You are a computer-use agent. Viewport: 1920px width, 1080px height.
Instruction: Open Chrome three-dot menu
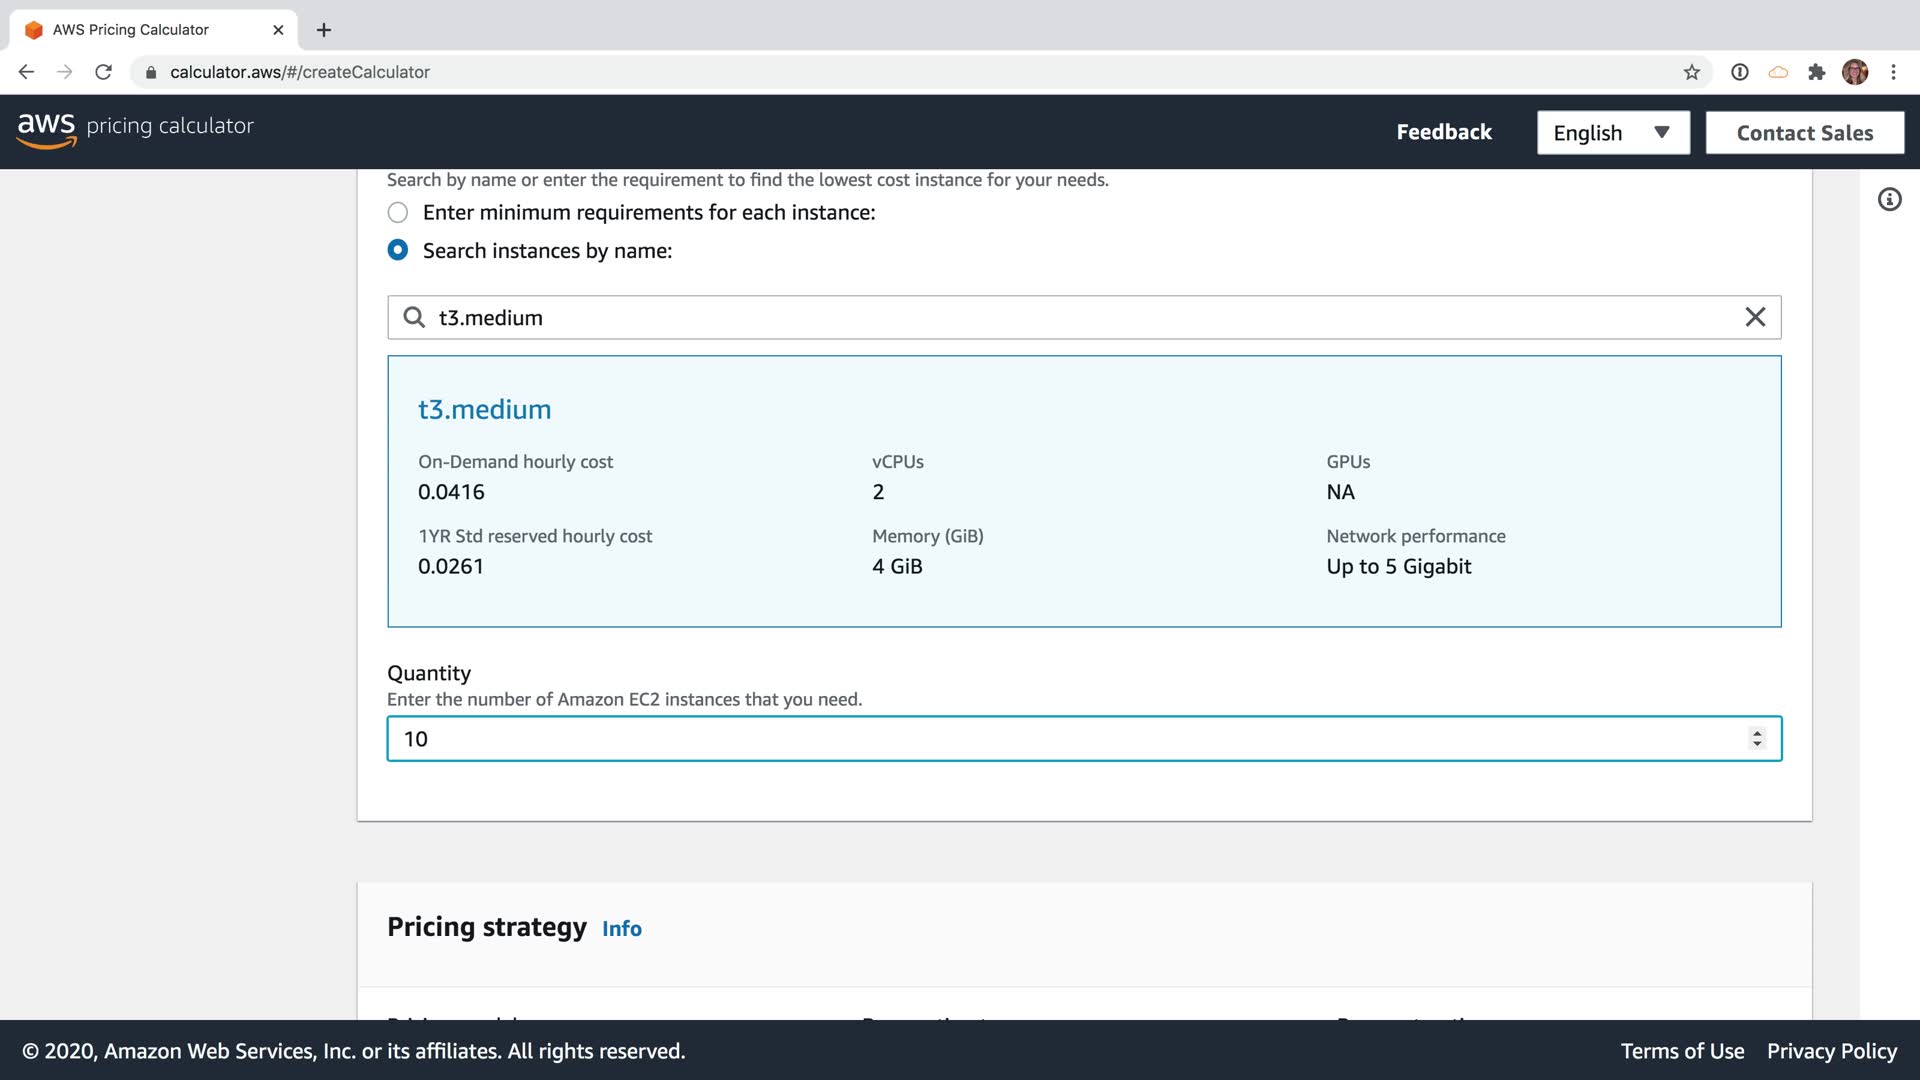coord(1893,72)
